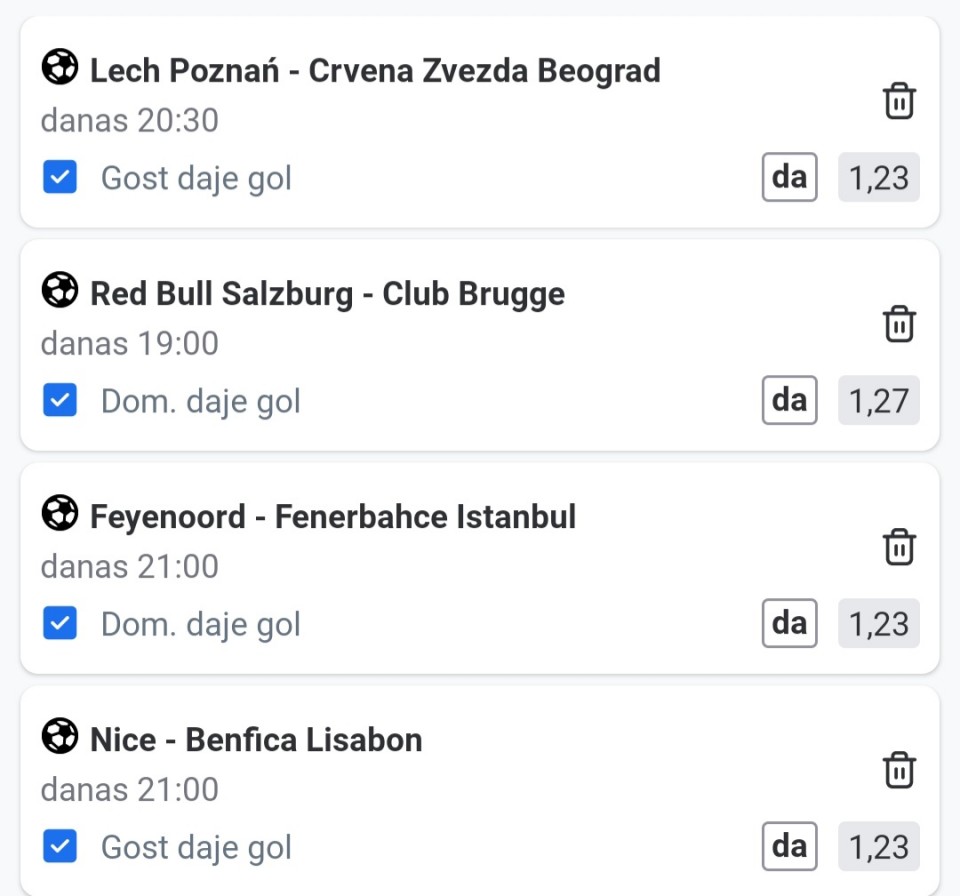Open Nice - Benfica Lisabon match details
The height and width of the screenshot is (896, 960).
tap(257, 739)
